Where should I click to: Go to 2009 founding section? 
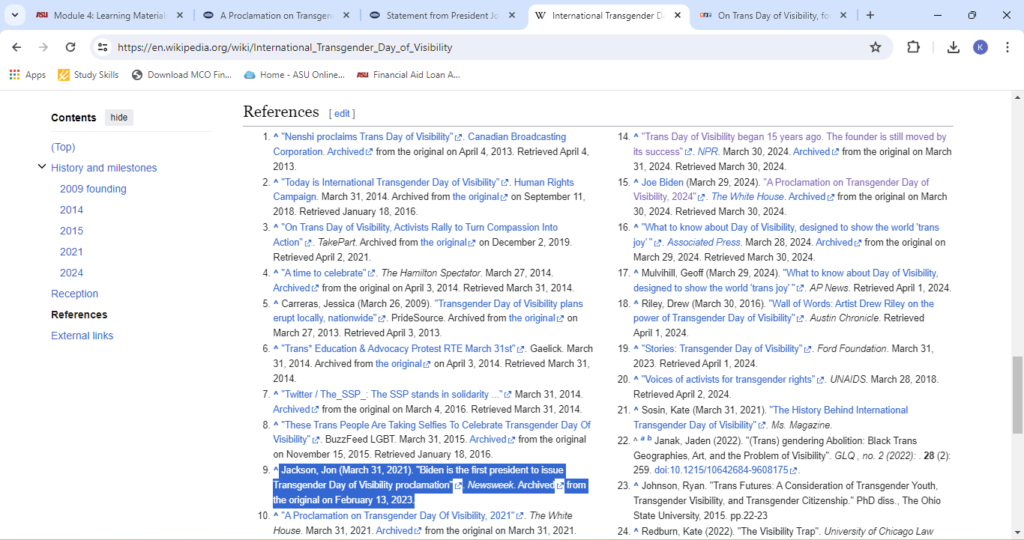coord(93,189)
